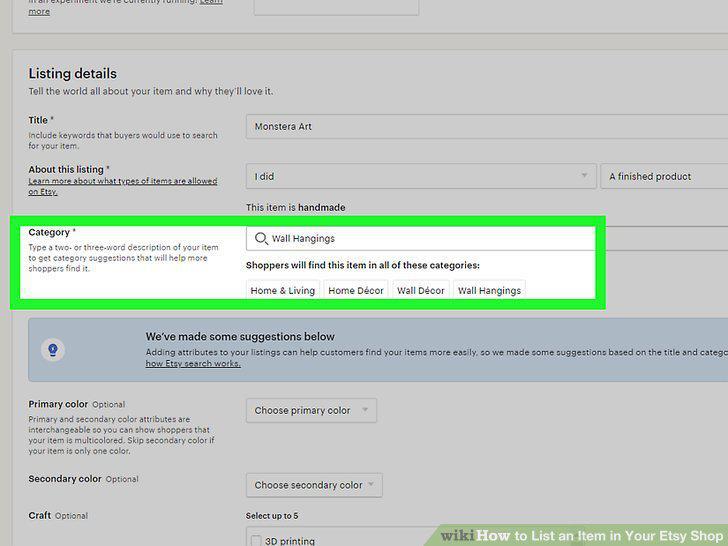Click 'This item is handmade' text
The height and width of the screenshot is (546, 728).
coord(295,208)
